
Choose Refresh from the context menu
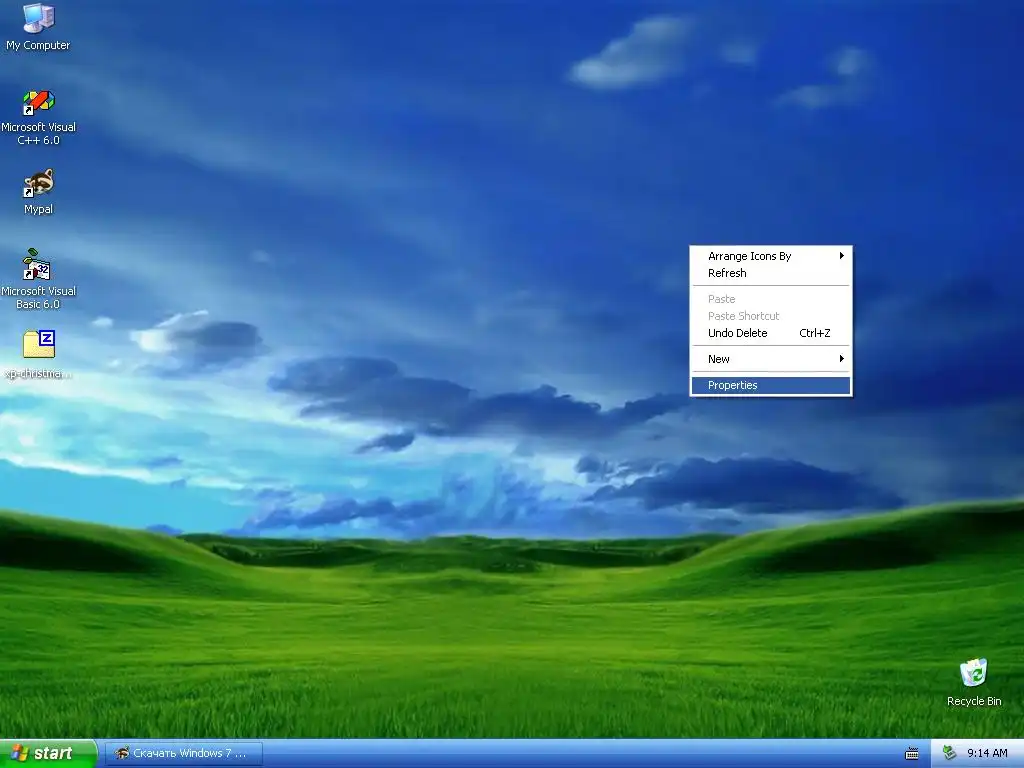771,273
